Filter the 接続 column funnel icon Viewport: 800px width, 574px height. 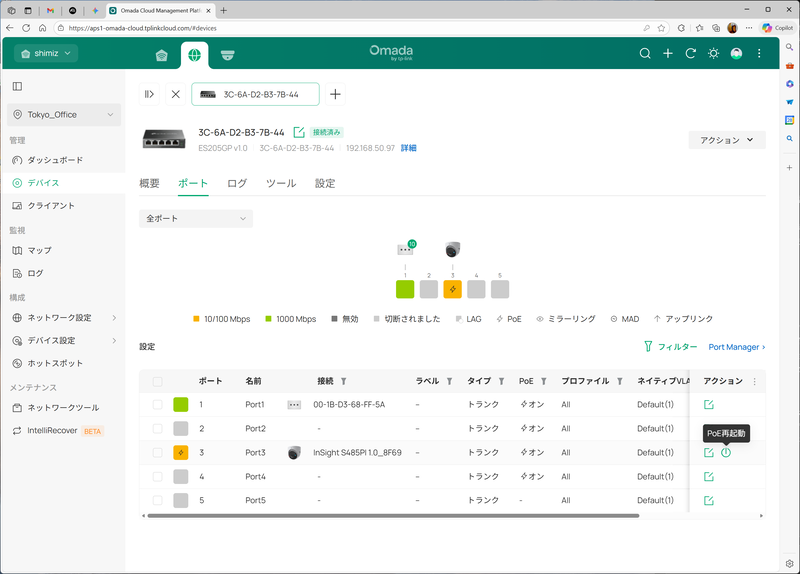pyautogui.click(x=343, y=381)
